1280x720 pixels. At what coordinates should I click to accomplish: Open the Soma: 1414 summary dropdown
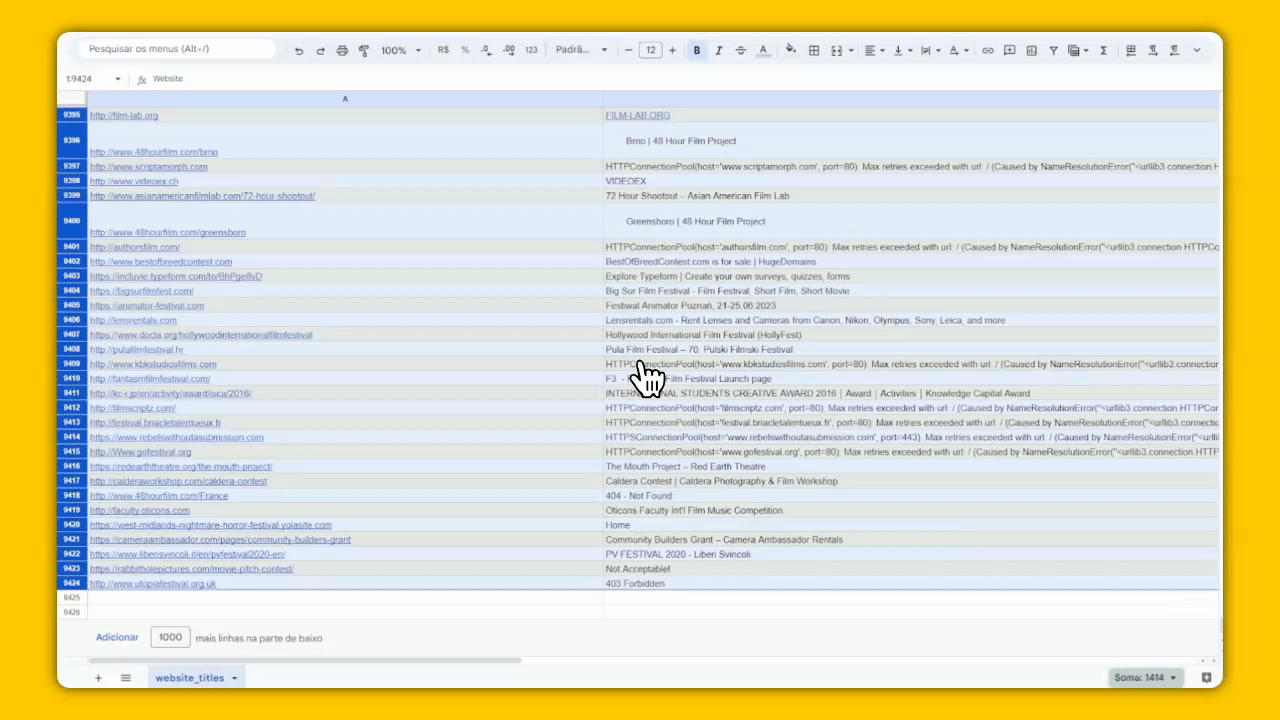[x=1146, y=678]
